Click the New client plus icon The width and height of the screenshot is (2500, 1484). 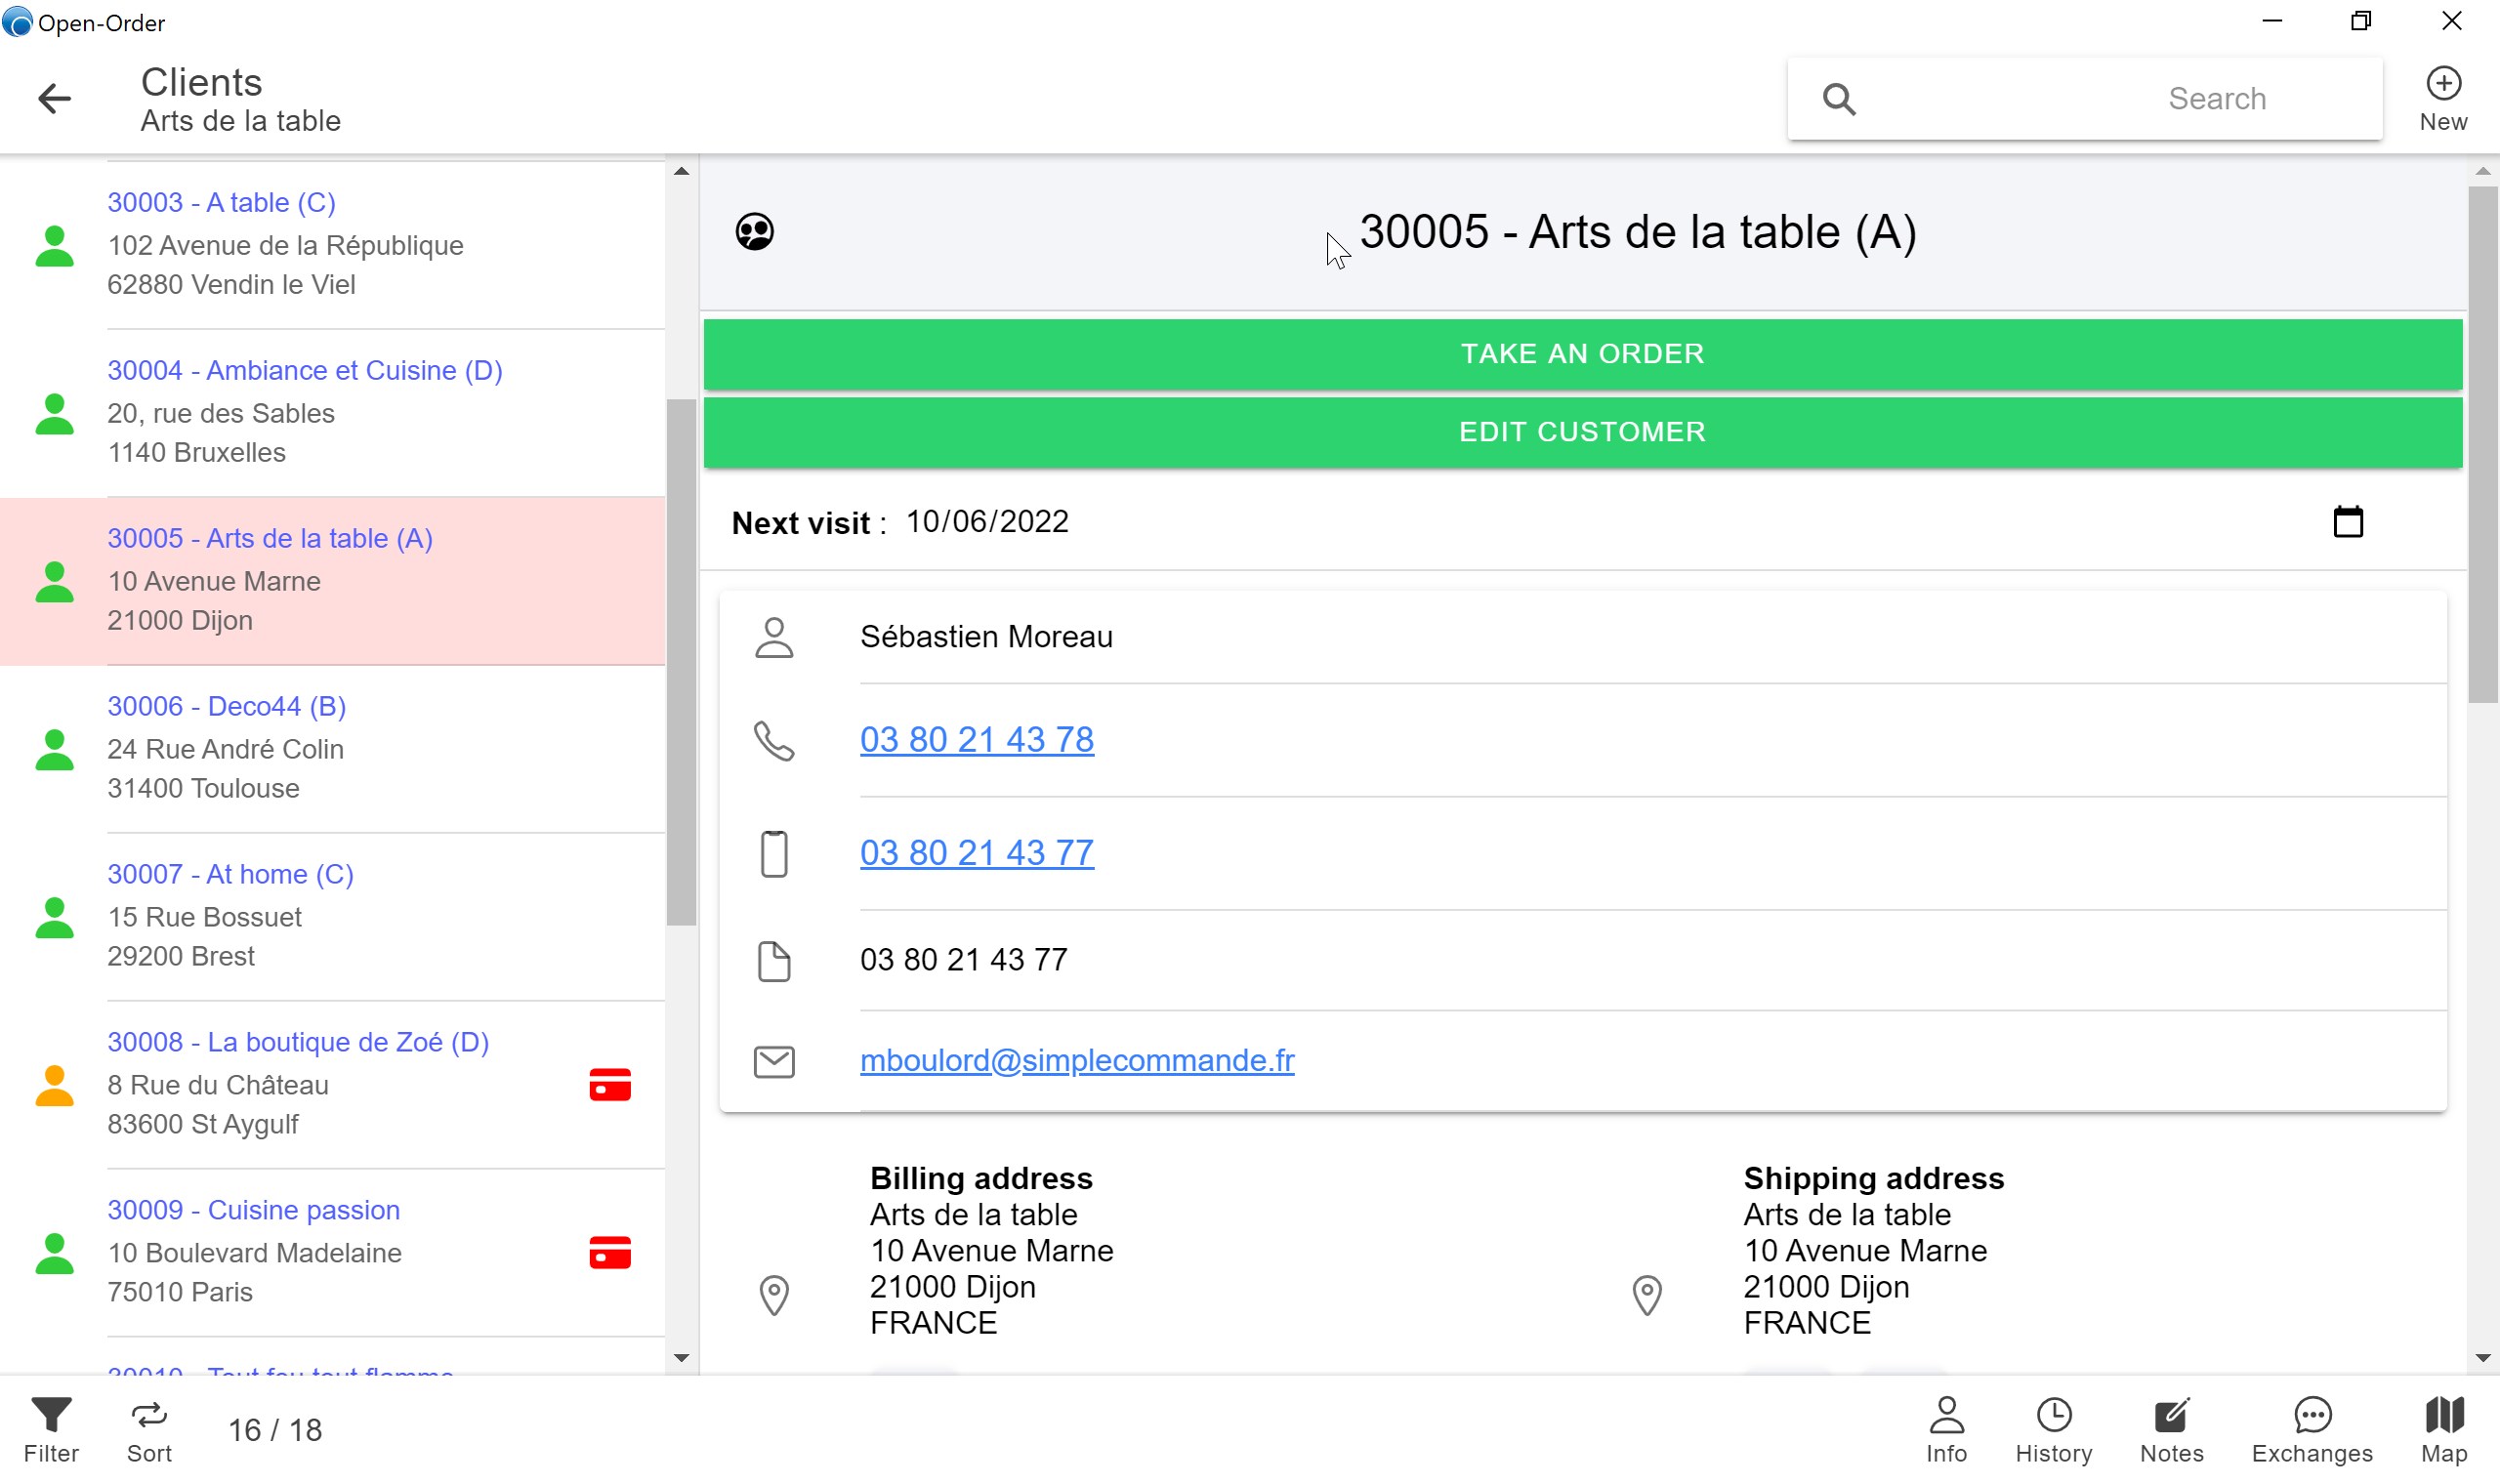2442,84
